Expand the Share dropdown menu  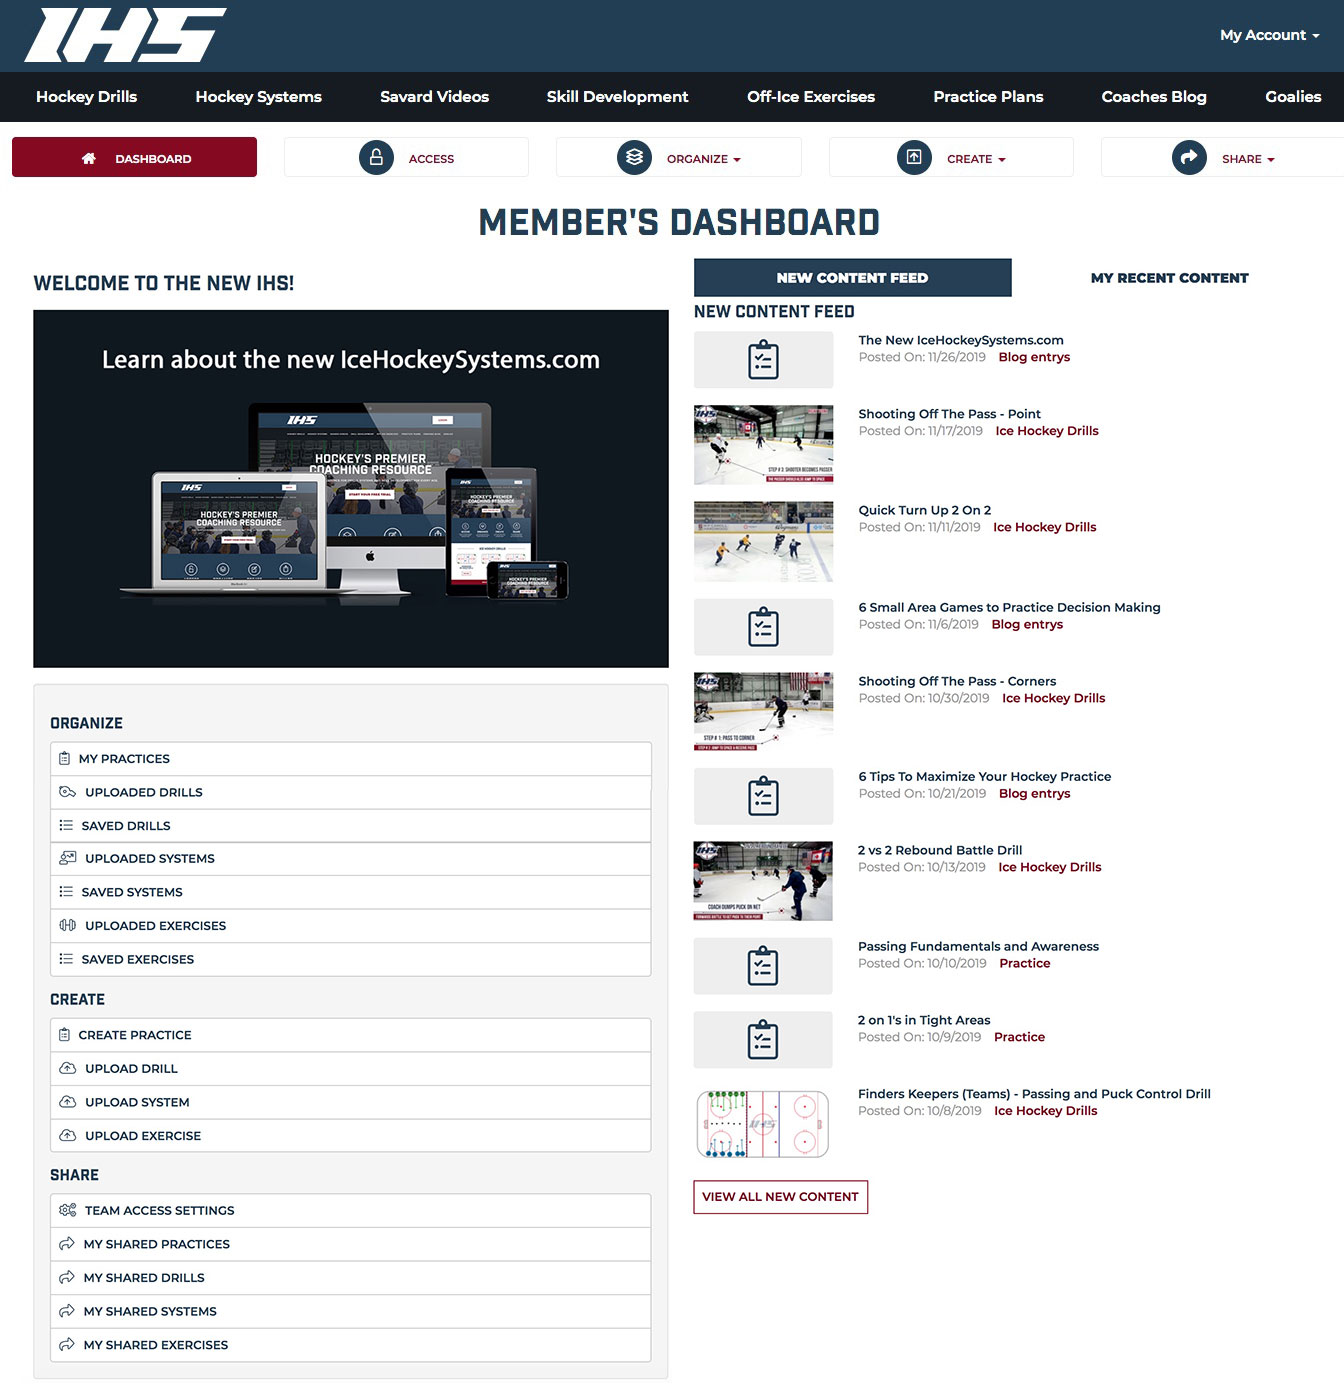point(1223,158)
